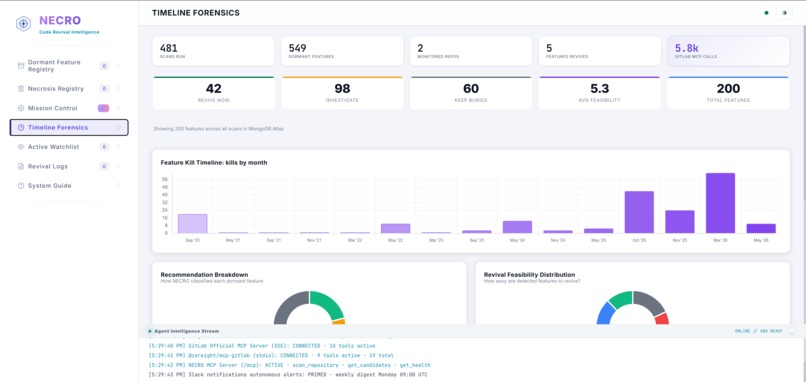Click the Sep '20 bar in kill timeline
Image resolution: width=806 pixels, height=382 pixels.
click(193, 224)
